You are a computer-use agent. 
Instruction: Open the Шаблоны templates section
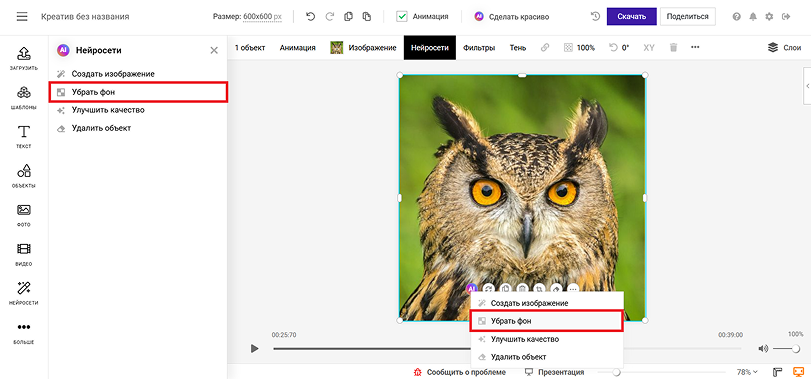pos(24,97)
